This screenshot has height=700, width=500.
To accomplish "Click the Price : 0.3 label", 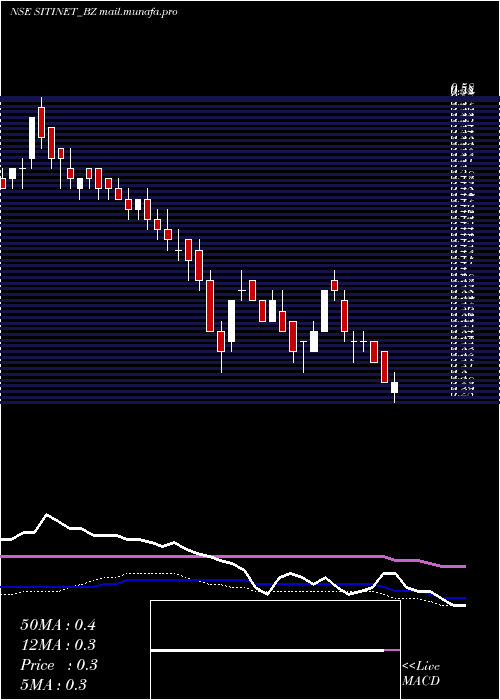I will pyautogui.click(x=58, y=665).
